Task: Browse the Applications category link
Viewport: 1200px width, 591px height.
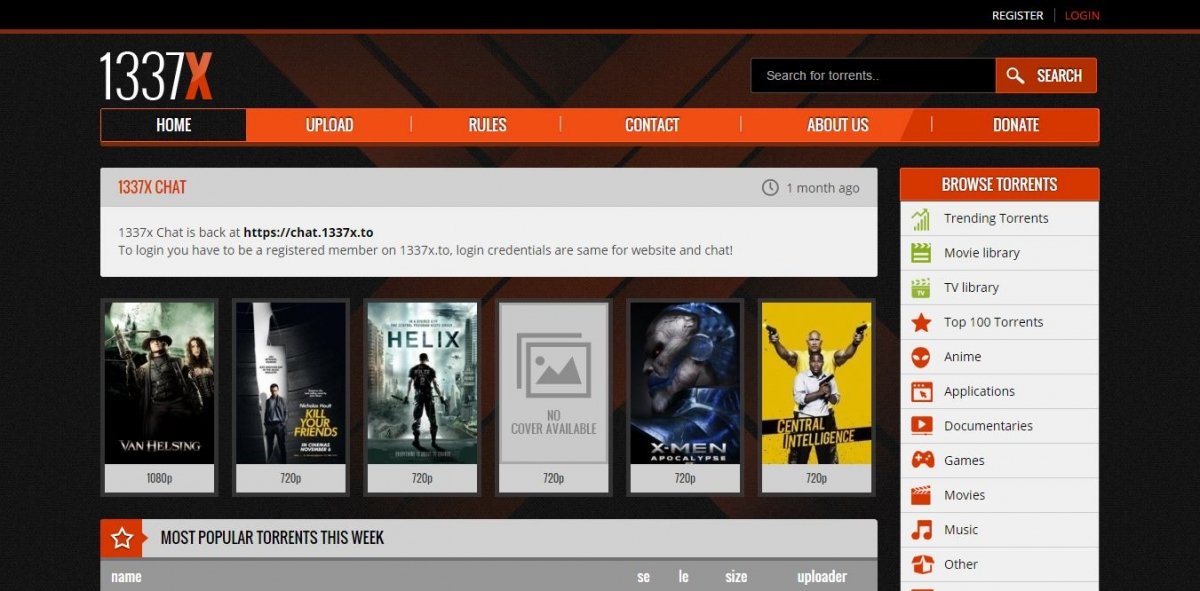Action: pos(979,392)
